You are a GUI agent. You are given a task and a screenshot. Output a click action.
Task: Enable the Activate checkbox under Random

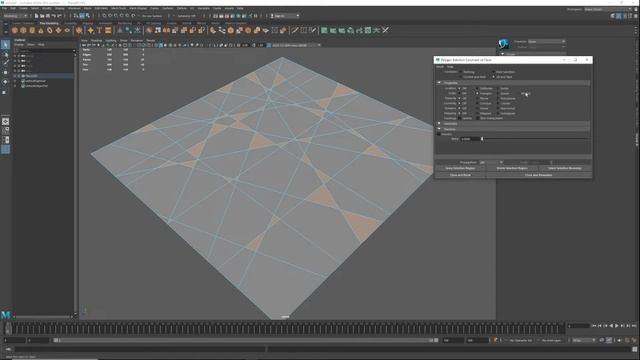click(439, 134)
